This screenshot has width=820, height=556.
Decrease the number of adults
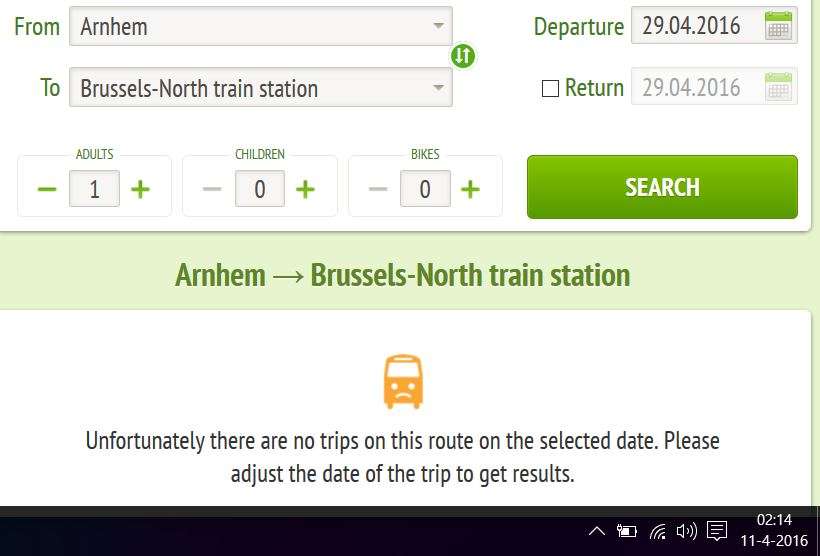[47, 189]
